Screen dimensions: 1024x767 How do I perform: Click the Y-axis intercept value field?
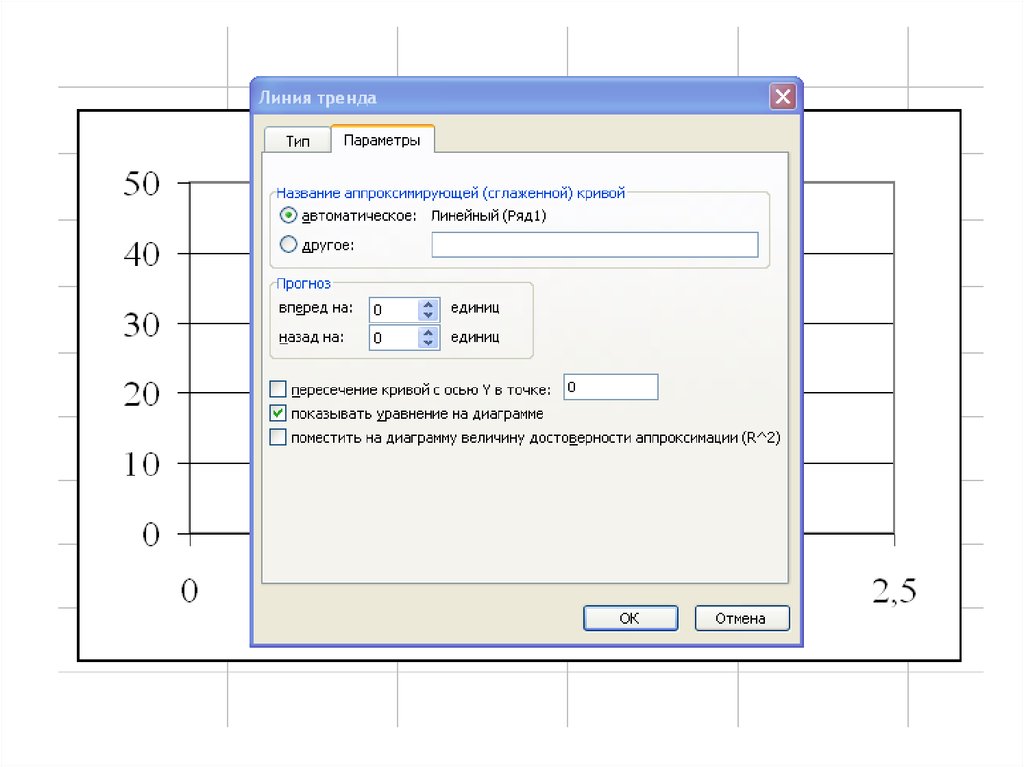pos(610,387)
